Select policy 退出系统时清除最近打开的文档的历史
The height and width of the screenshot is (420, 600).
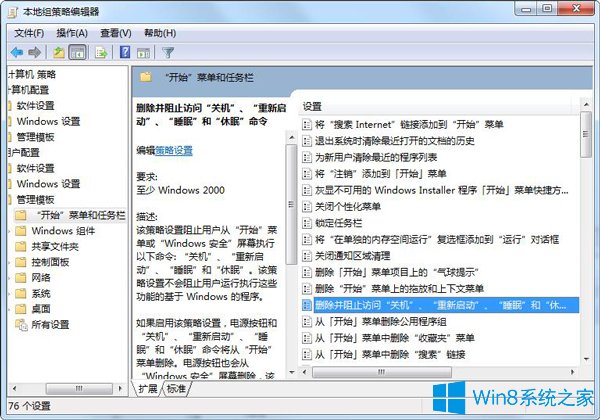tap(388, 141)
